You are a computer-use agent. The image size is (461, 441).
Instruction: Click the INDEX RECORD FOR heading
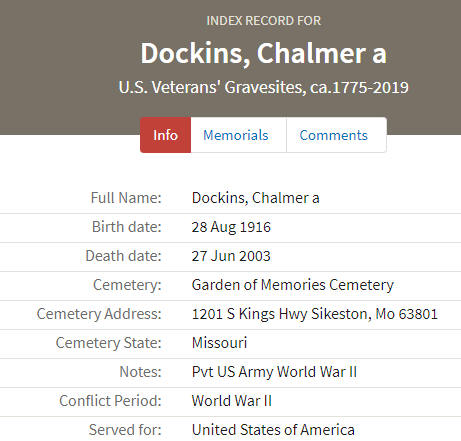(264, 21)
